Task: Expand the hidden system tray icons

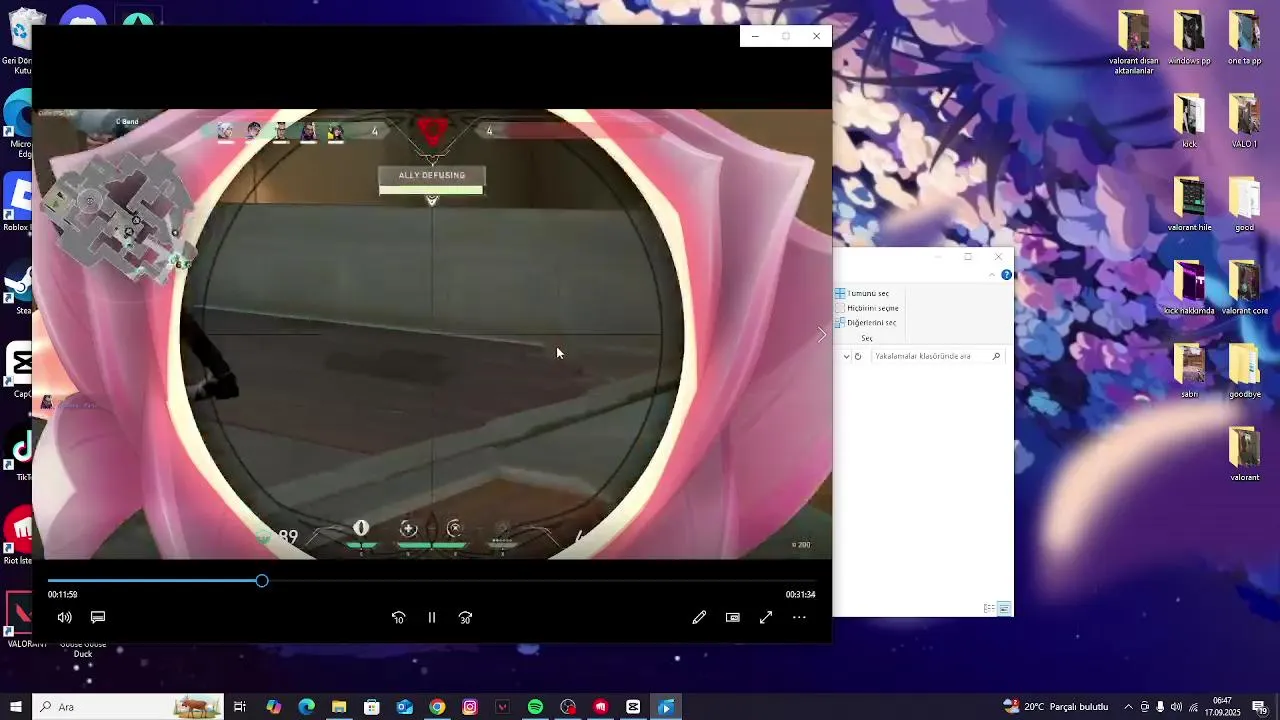Action: [x=1129, y=707]
